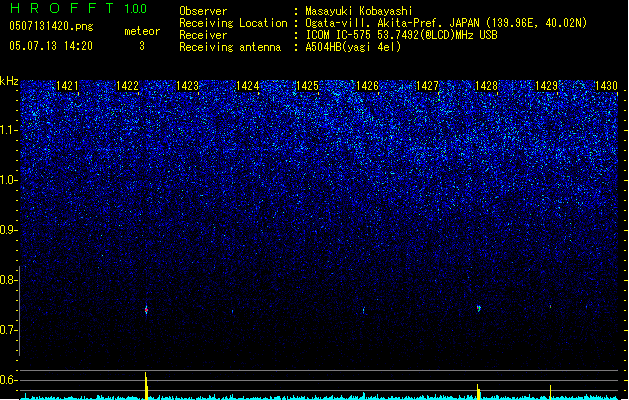The height and width of the screenshot is (400, 629).
Task: Click the 0.6 kHz axis label
Action: (8, 380)
